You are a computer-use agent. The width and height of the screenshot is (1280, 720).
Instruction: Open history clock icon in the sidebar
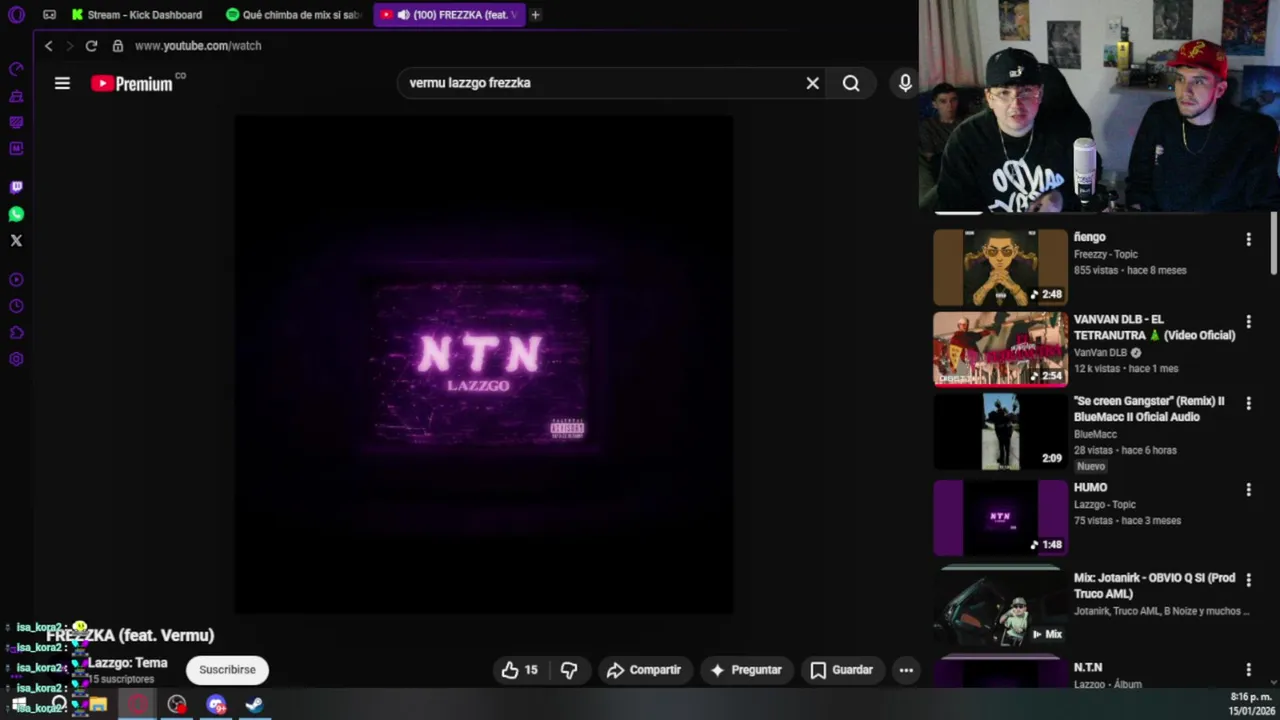pyautogui.click(x=16, y=306)
